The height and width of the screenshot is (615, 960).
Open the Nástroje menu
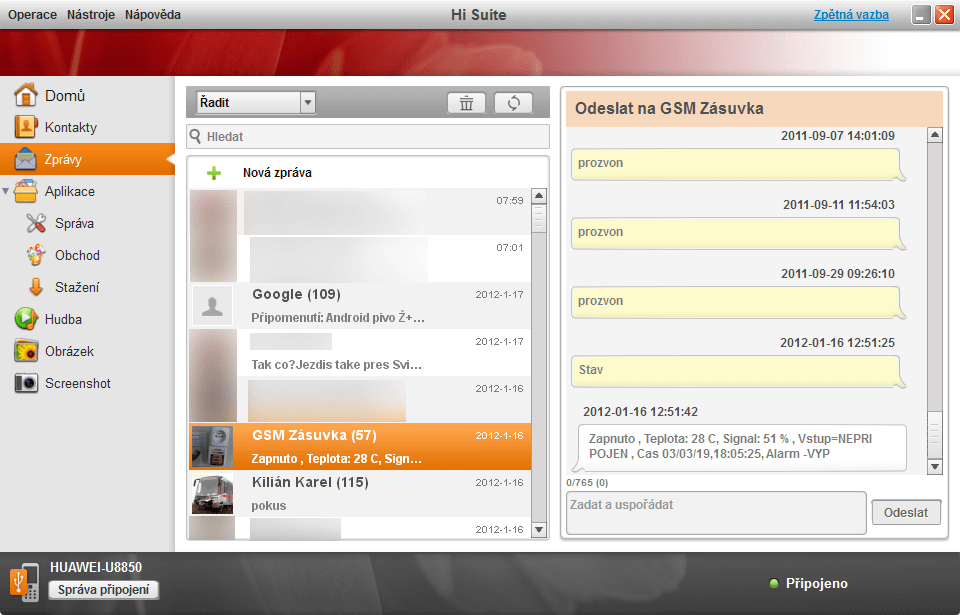(x=91, y=15)
